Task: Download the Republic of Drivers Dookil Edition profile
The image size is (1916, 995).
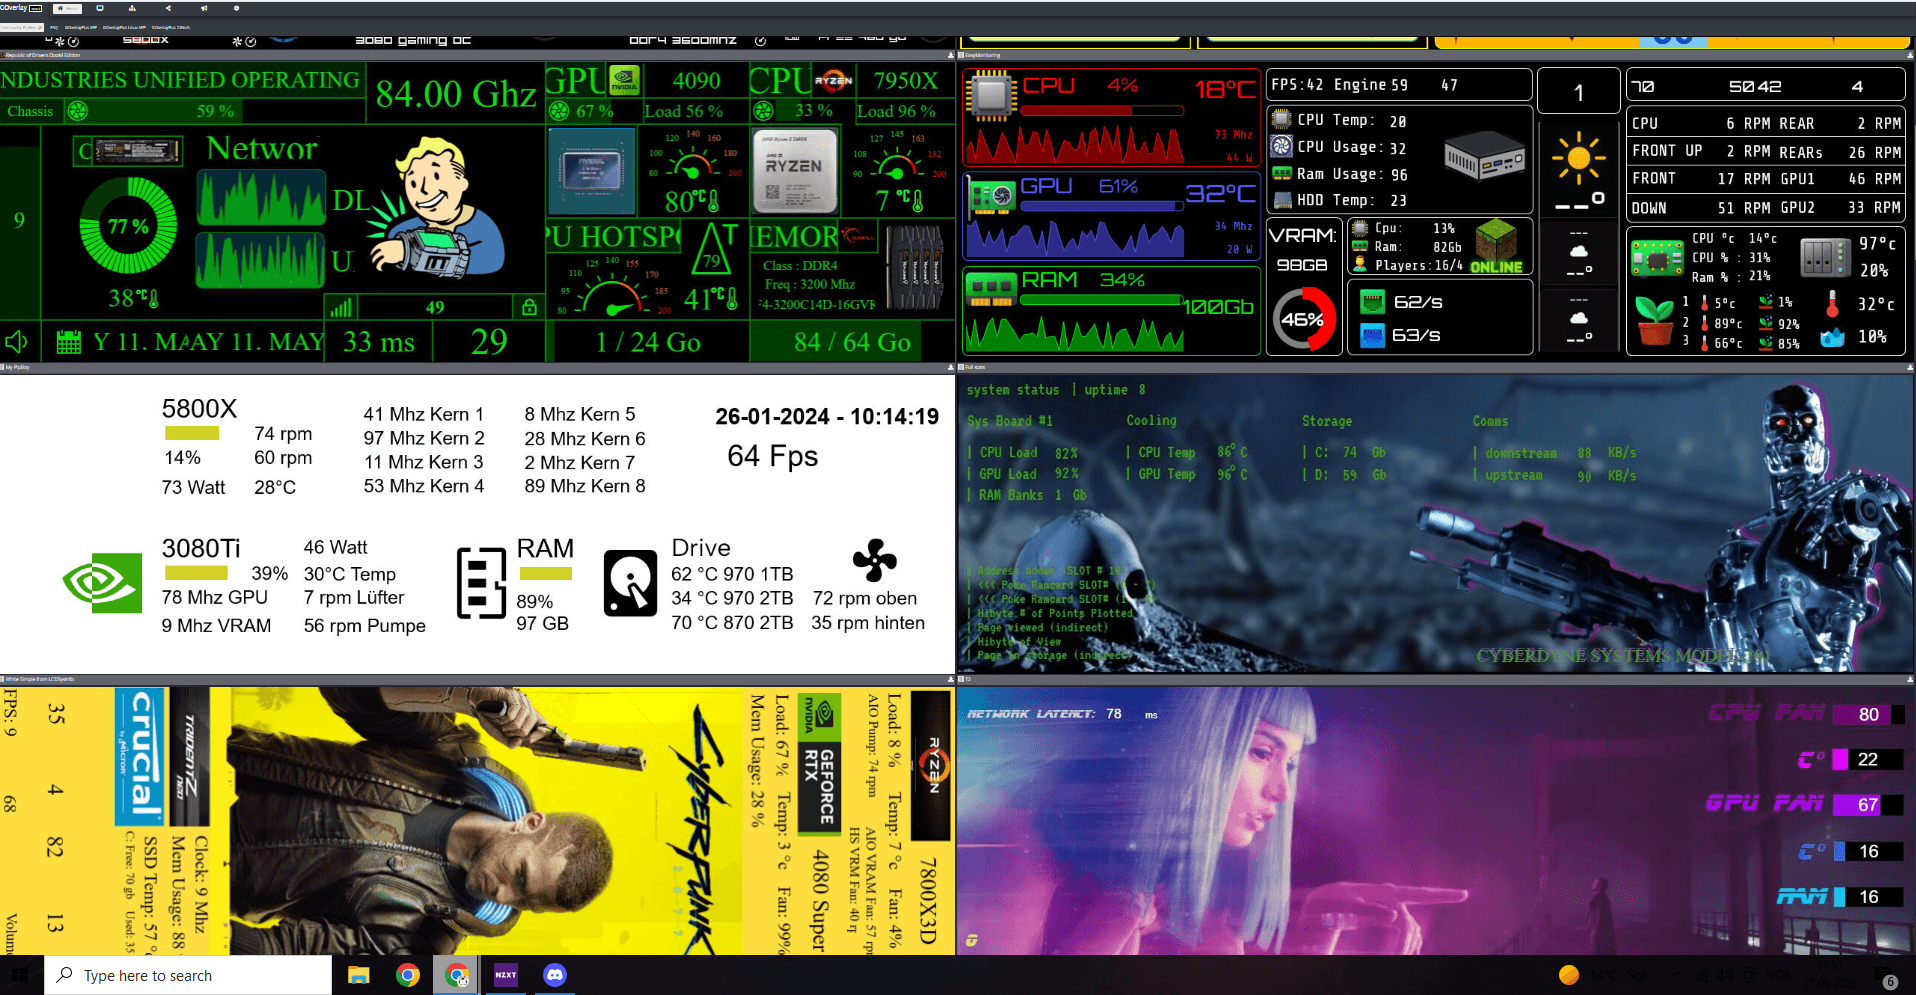Action: pyautogui.click(x=950, y=55)
